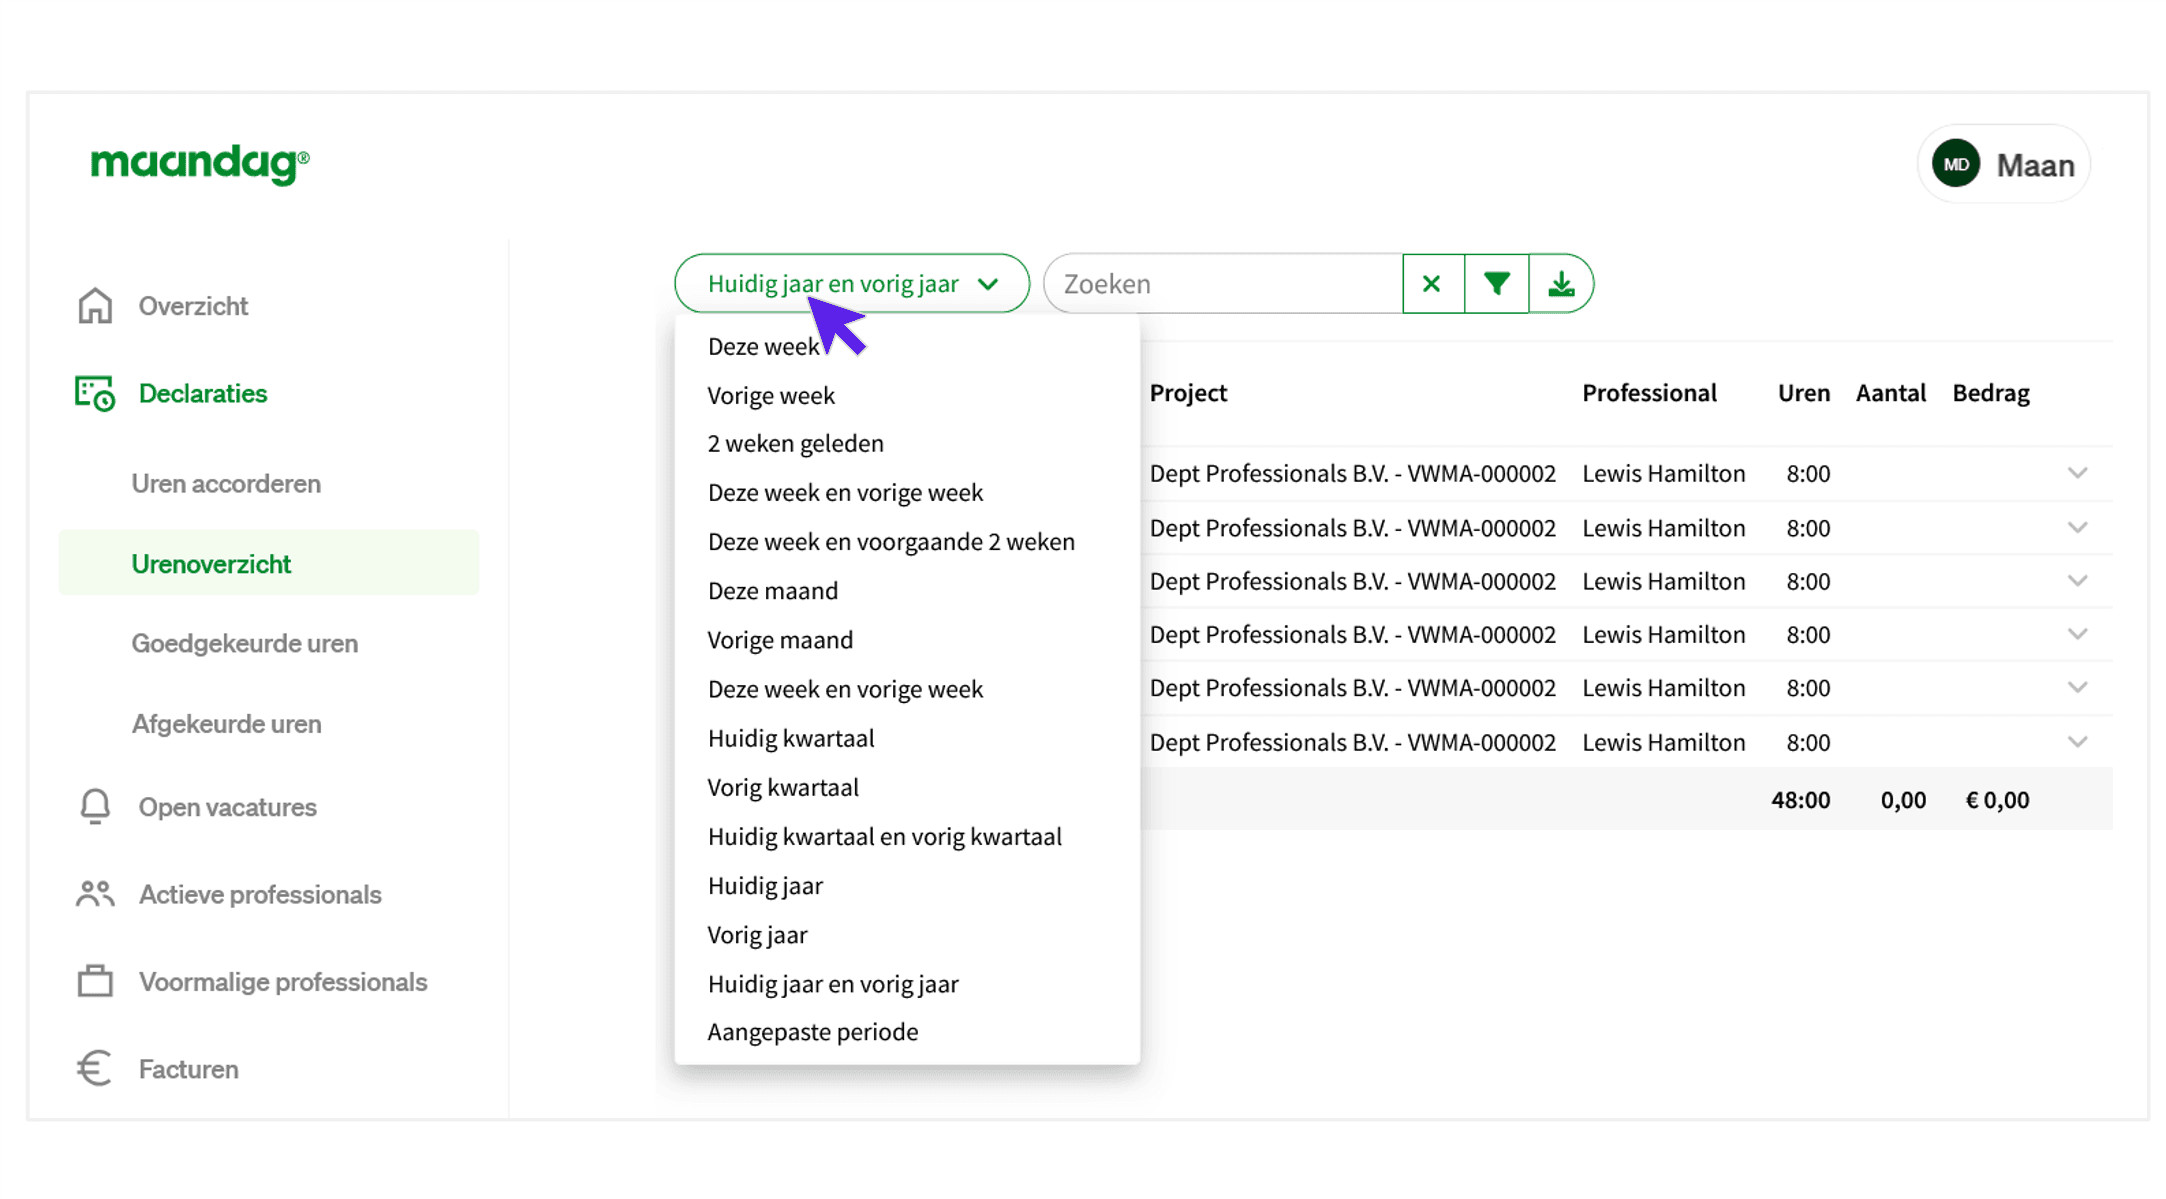
Task: Click the briefcase icon for Voormalige professionals
Action: point(95,981)
